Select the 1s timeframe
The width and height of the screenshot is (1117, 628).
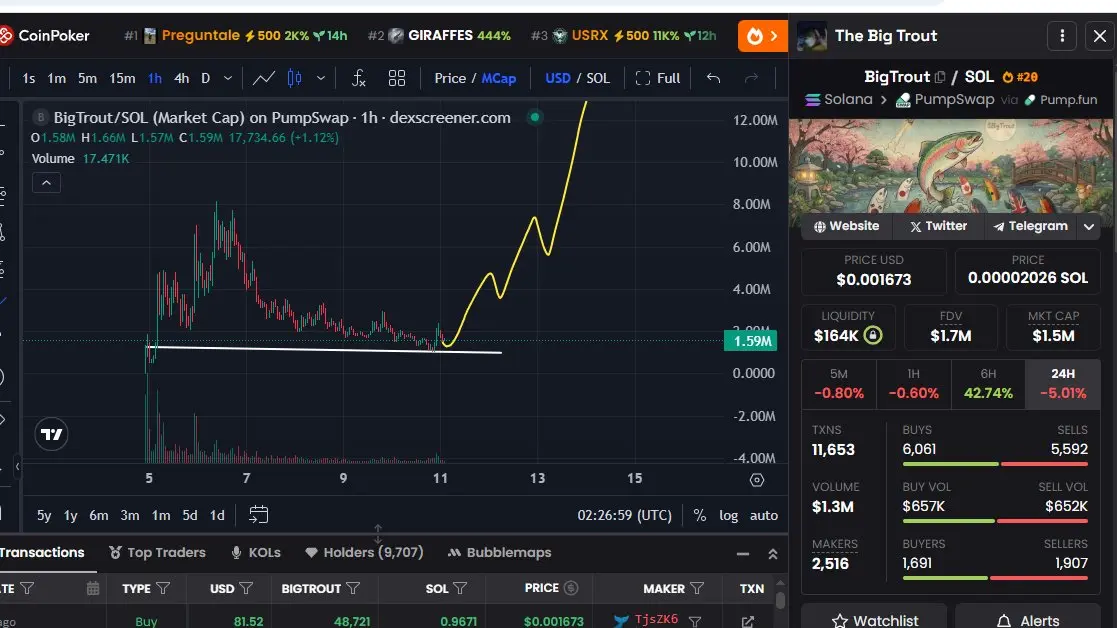point(28,78)
